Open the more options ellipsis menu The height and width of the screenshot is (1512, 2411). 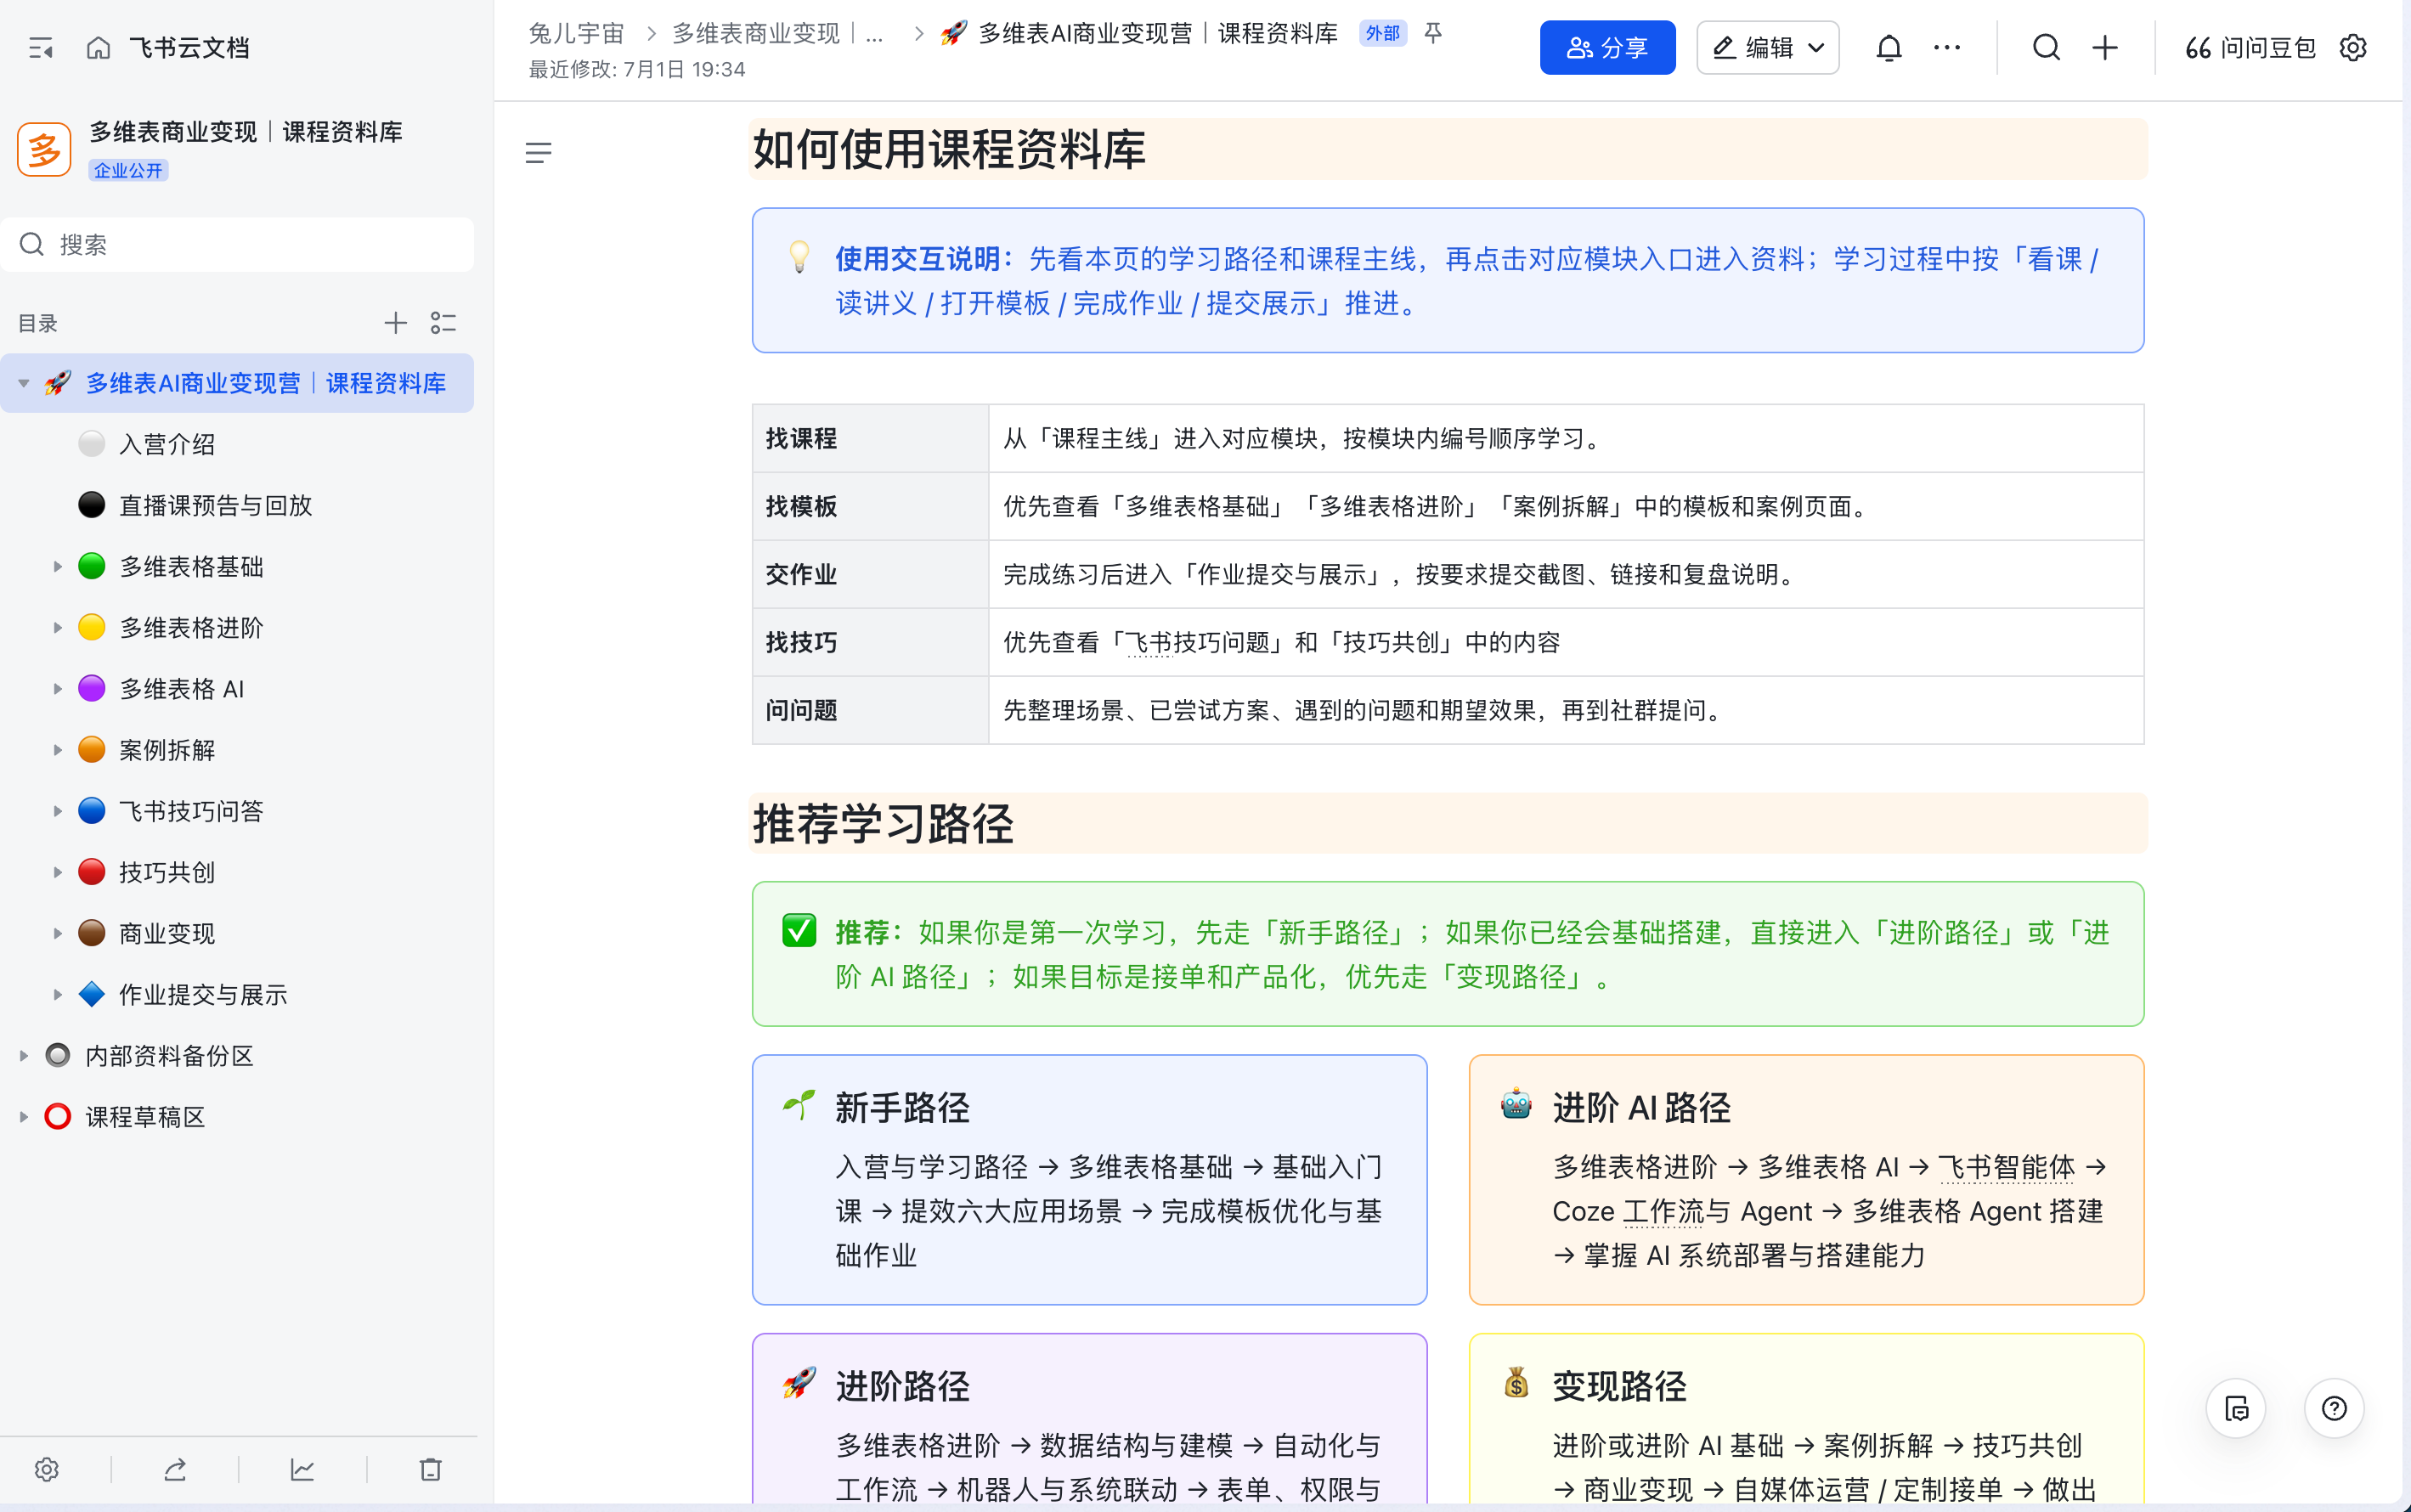[x=1946, y=48]
